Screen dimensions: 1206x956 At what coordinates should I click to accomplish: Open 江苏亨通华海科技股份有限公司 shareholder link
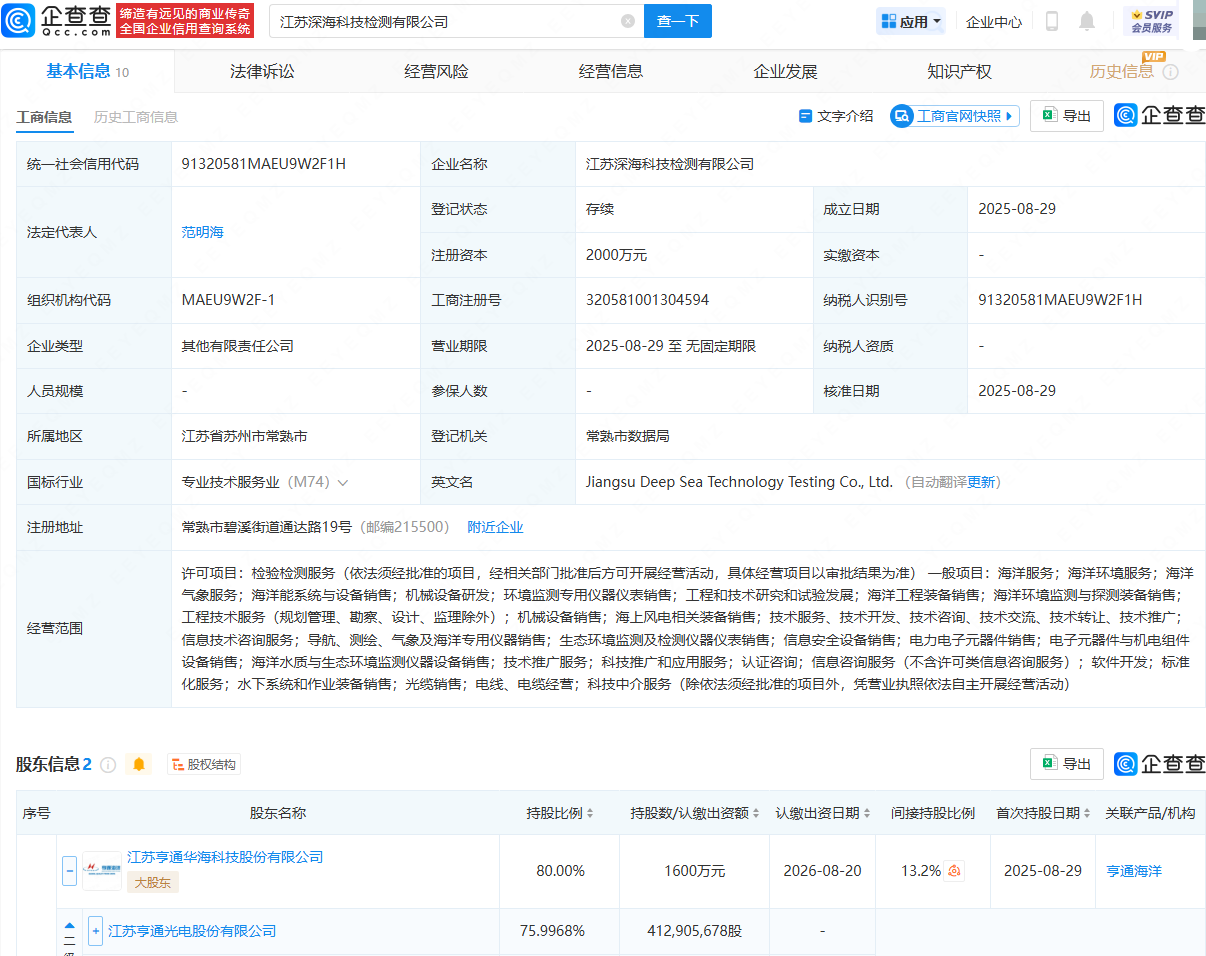tap(225, 857)
